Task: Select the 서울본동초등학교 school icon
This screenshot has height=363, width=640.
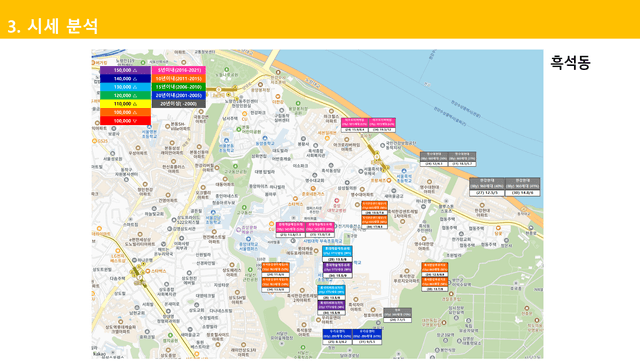Action: pos(226,140)
